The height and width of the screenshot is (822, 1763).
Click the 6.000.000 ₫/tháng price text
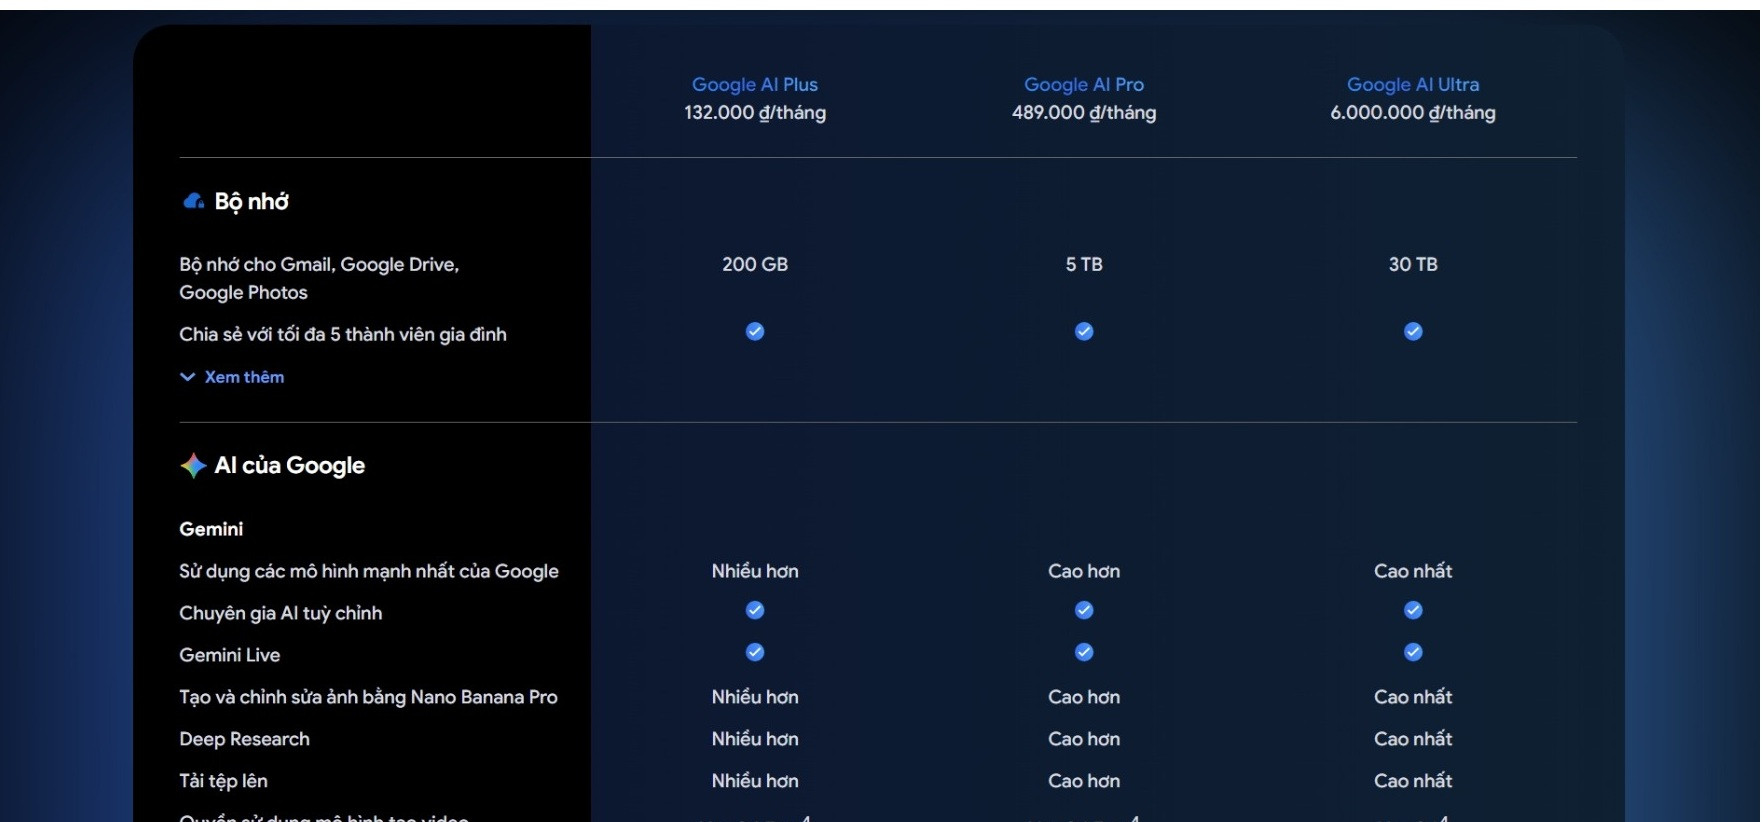pyautogui.click(x=1412, y=113)
